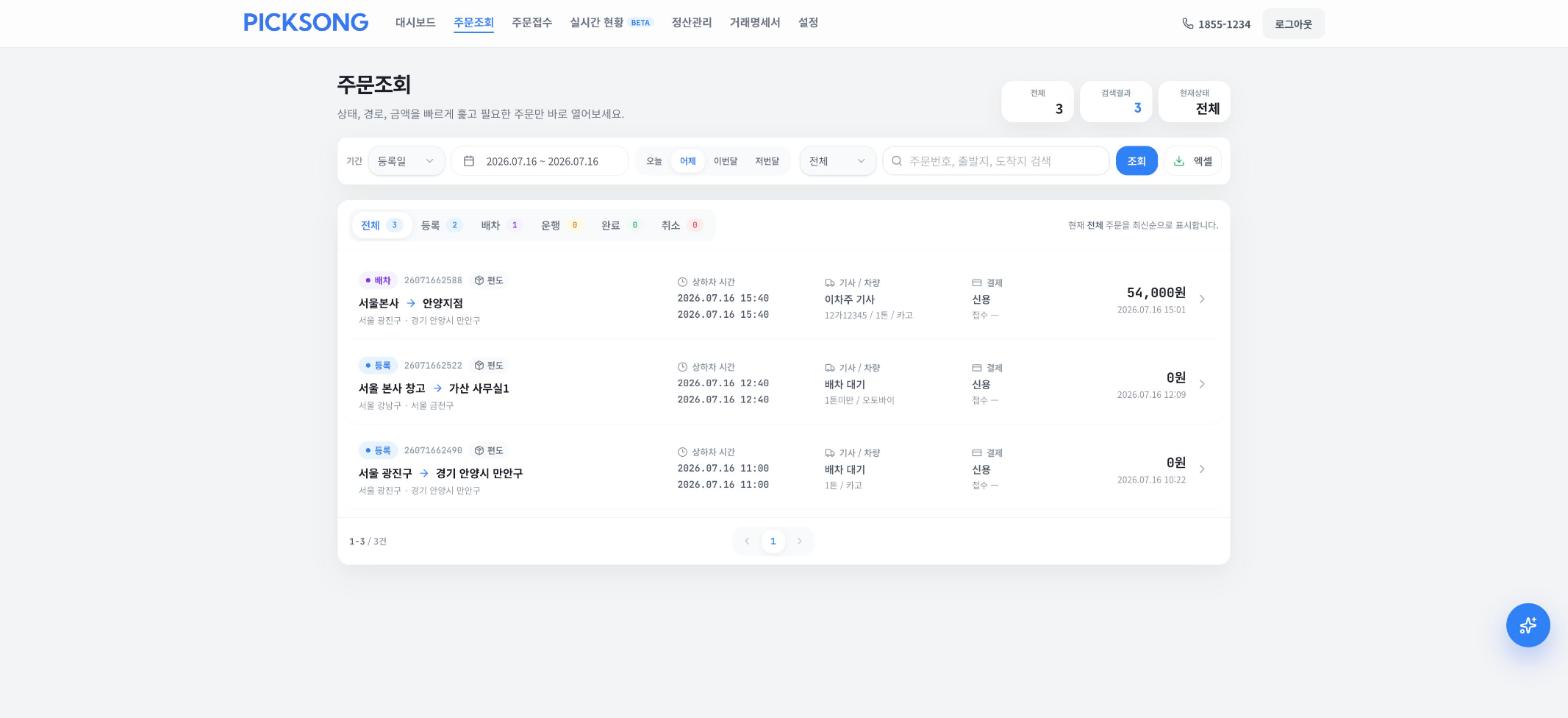Viewport: 1568px width, 718px height.
Task: Open the 설정 menu
Action: tap(808, 22)
